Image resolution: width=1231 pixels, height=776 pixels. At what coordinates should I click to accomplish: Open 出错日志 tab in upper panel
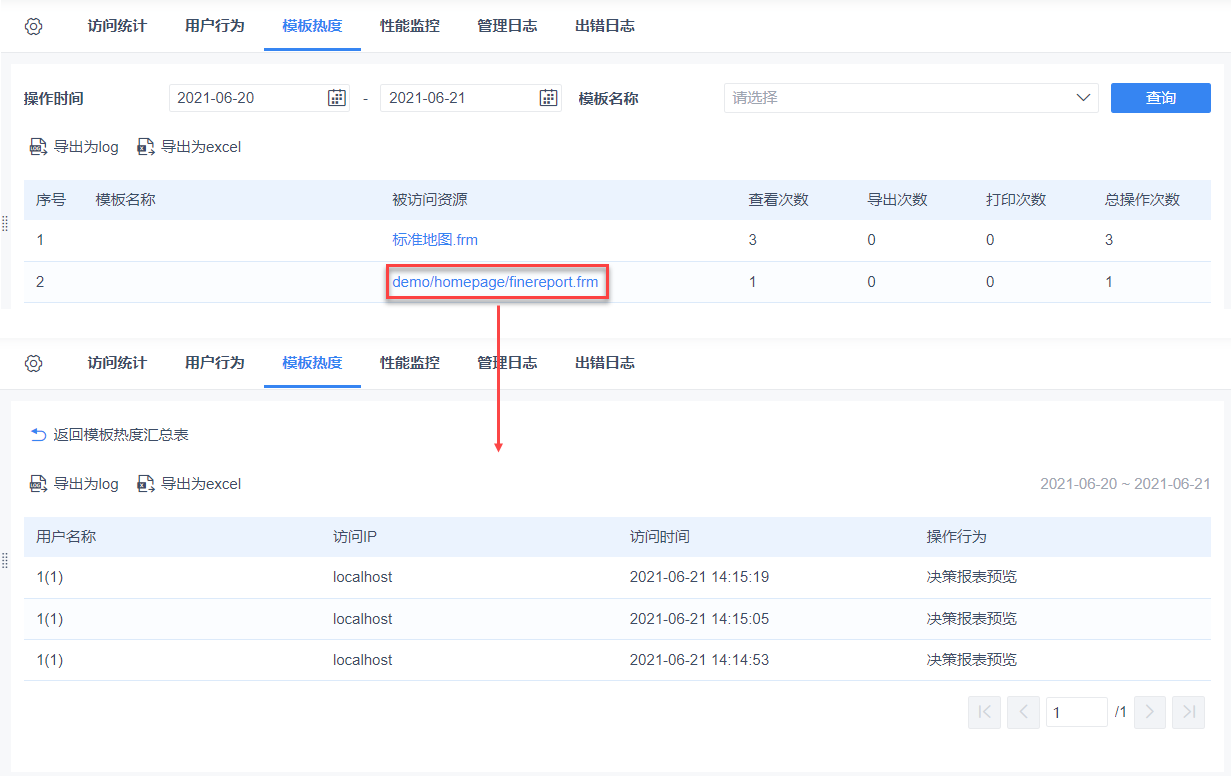point(605,26)
